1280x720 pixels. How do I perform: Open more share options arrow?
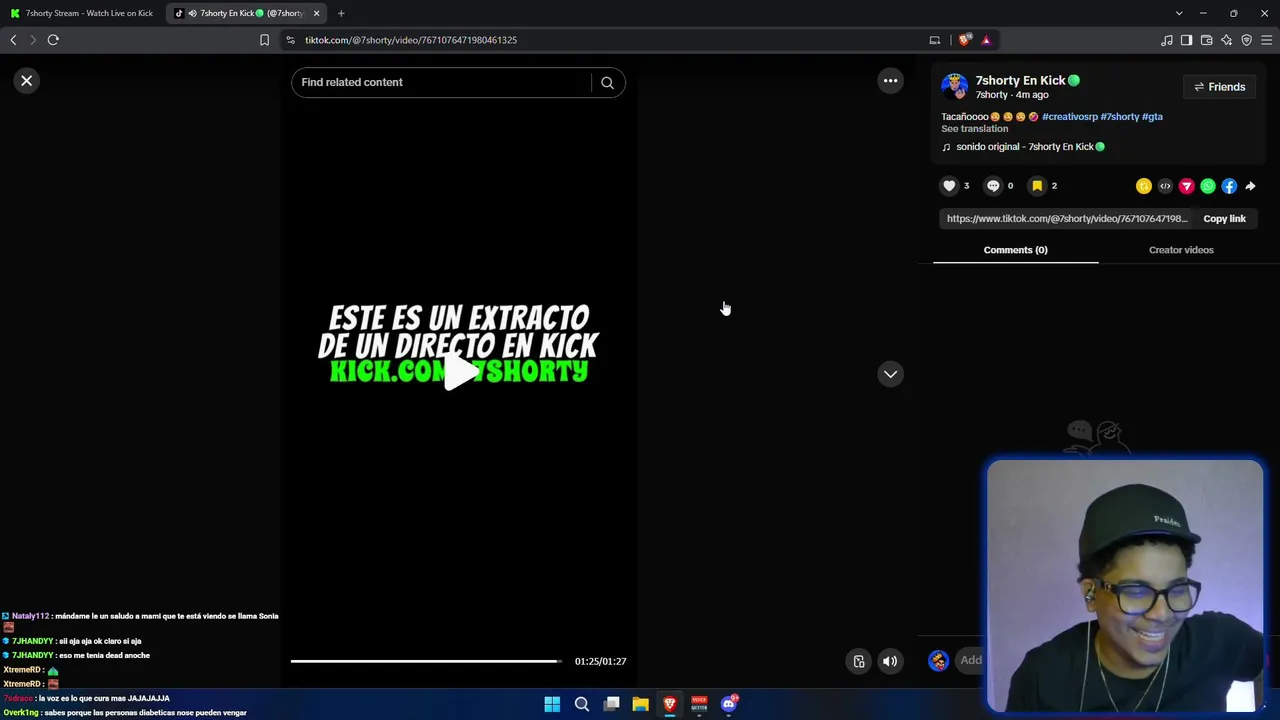click(1250, 186)
